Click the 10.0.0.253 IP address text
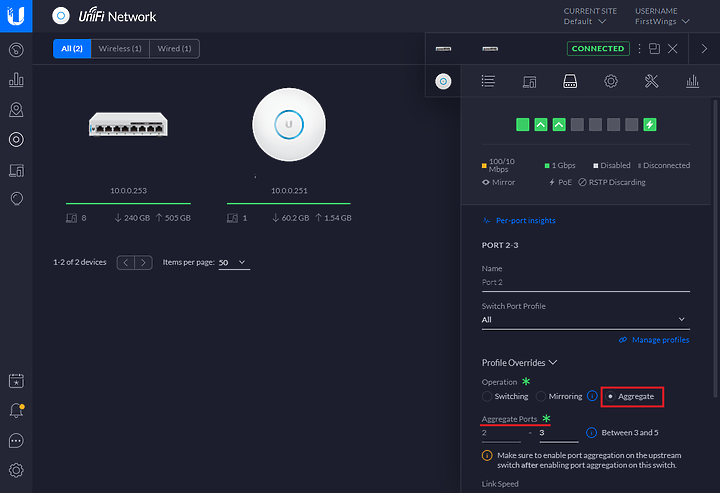The image size is (720, 493). 129,190
